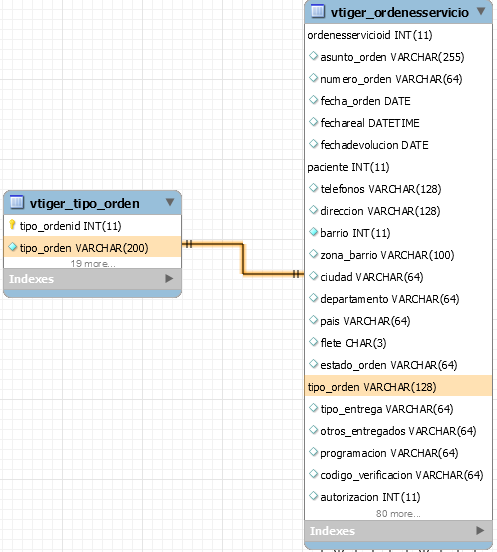This screenshot has width=497, height=552.
Task: Select the paciente INT(11) column
Action: tap(398, 167)
